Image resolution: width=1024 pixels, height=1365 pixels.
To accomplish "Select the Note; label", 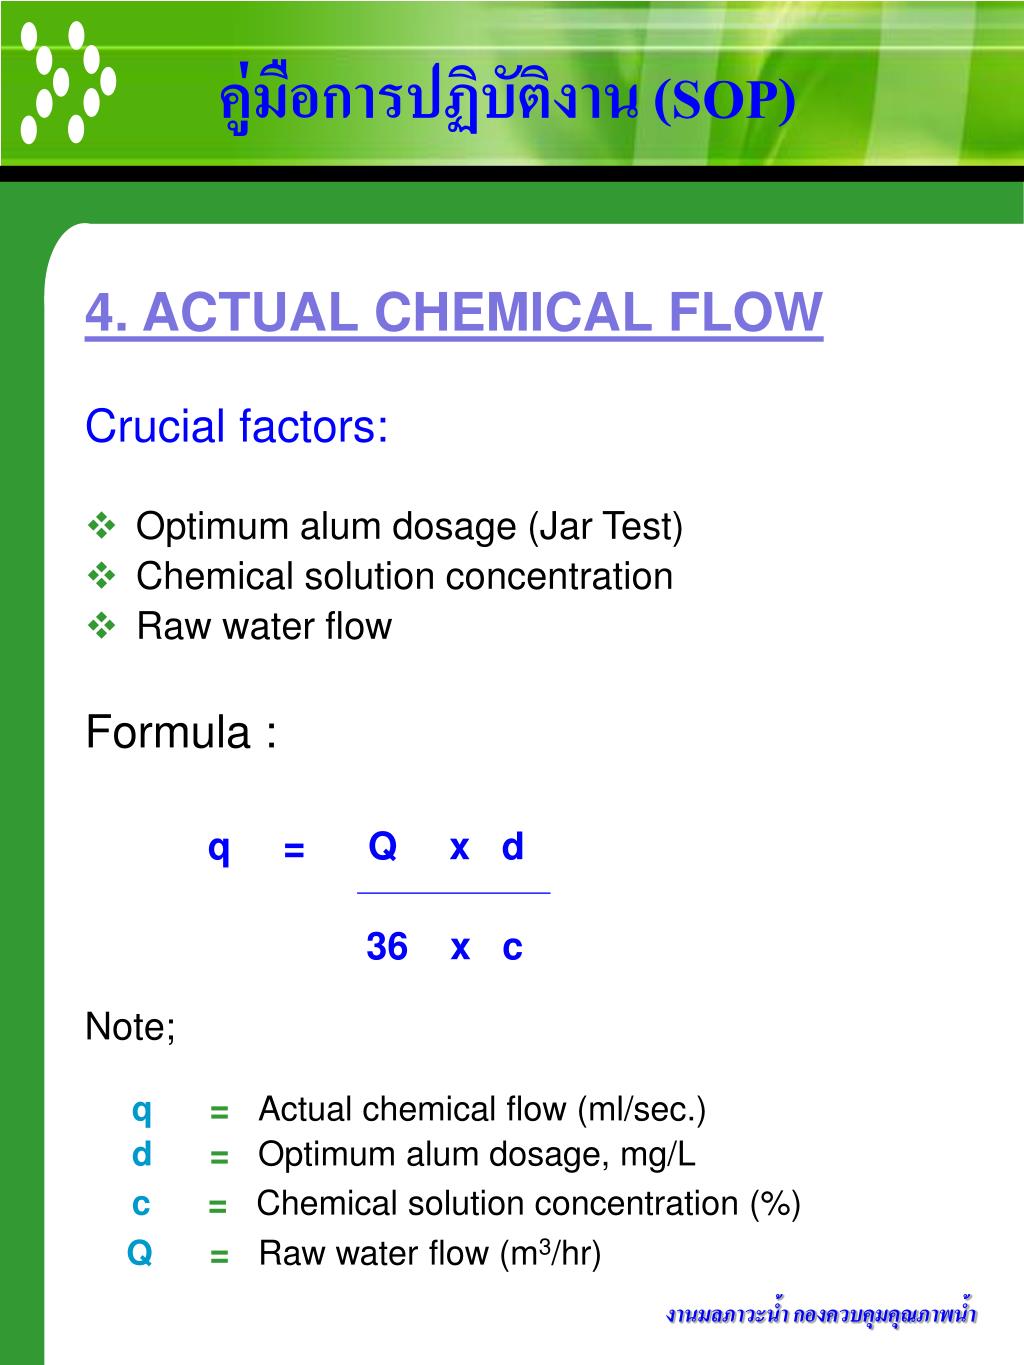I will 131,1027.
